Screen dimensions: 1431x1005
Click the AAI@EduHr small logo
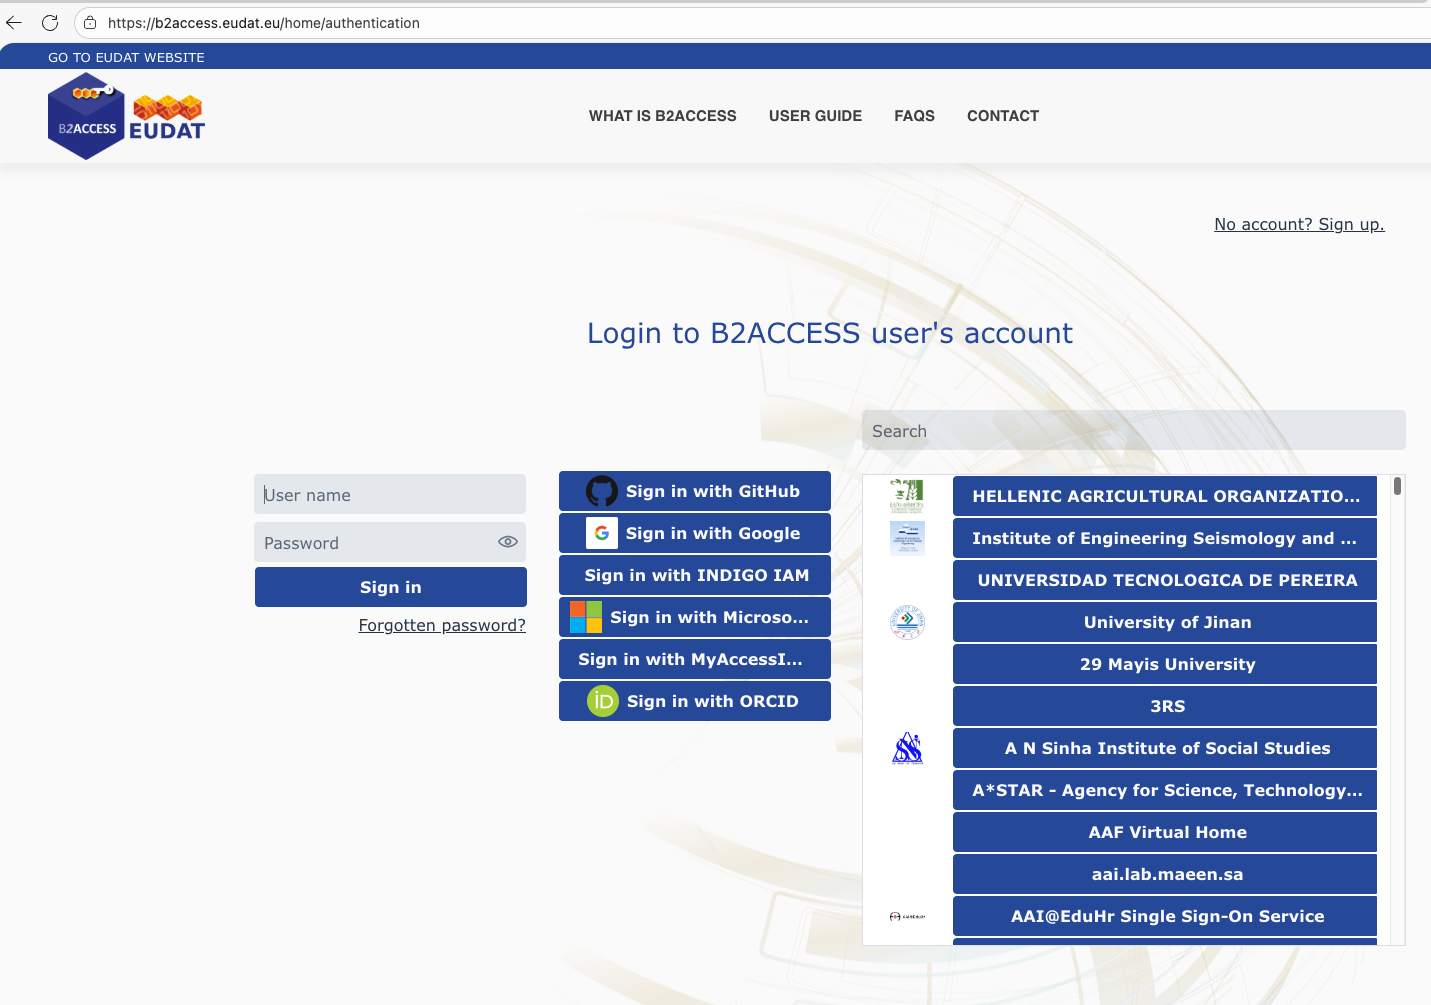[x=907, y=916]
